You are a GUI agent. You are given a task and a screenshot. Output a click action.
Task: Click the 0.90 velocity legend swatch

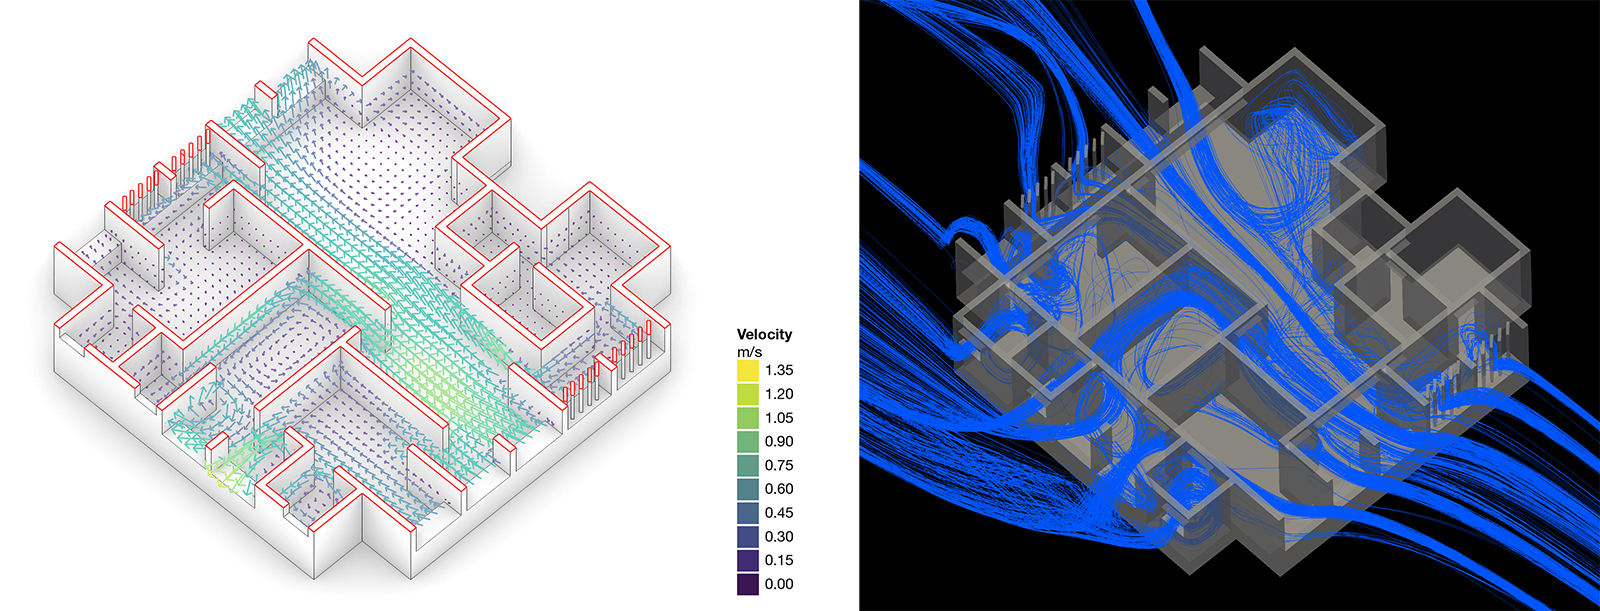(x=748, y=441)
